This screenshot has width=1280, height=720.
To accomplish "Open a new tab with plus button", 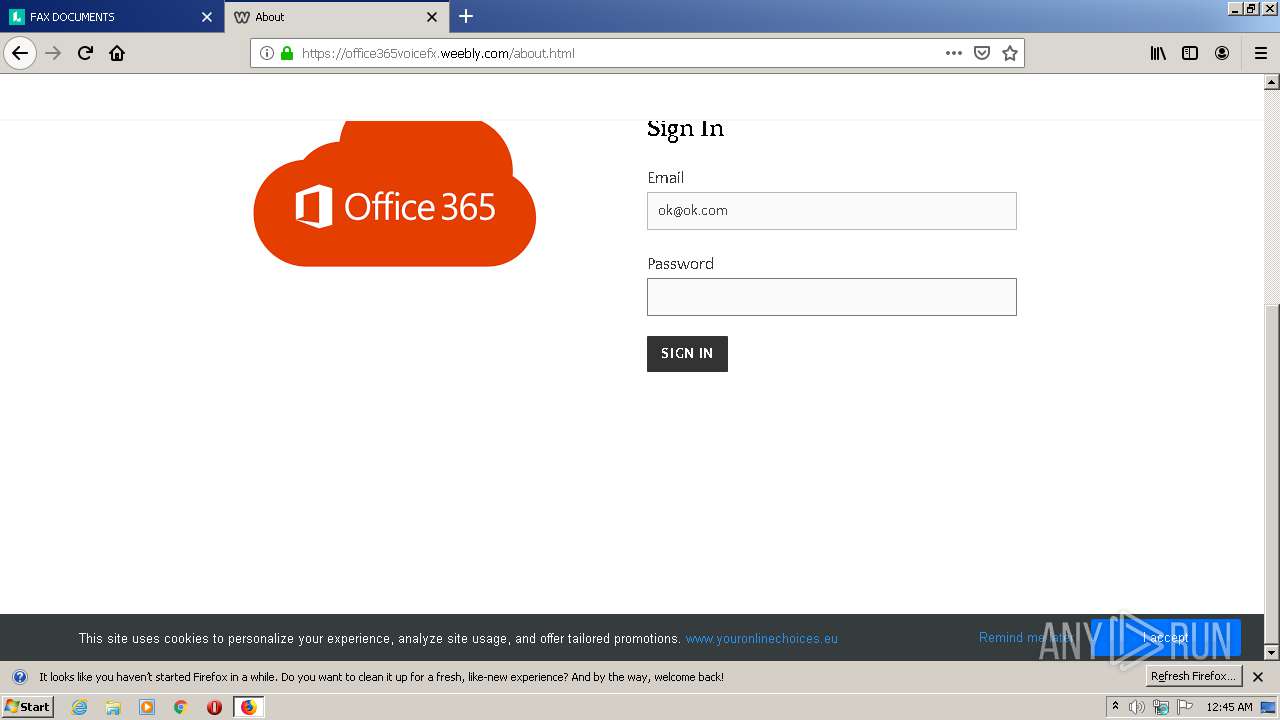I will pyautogui.click(x=466, y=16).
